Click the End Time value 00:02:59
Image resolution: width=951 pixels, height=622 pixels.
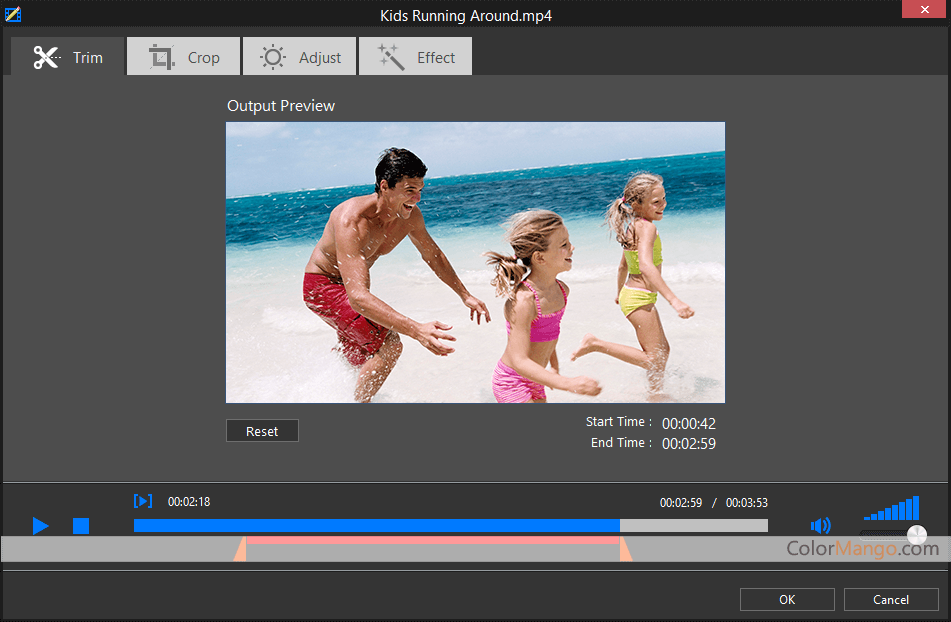click(x=689, y=444)
